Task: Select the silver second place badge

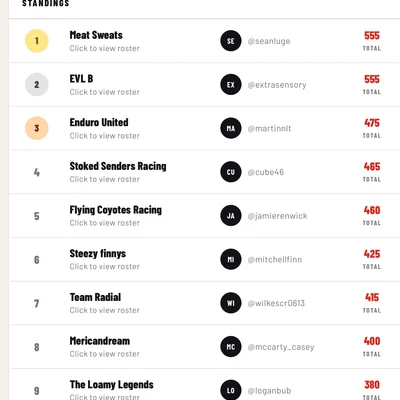Action: click(x=37, y=85)
